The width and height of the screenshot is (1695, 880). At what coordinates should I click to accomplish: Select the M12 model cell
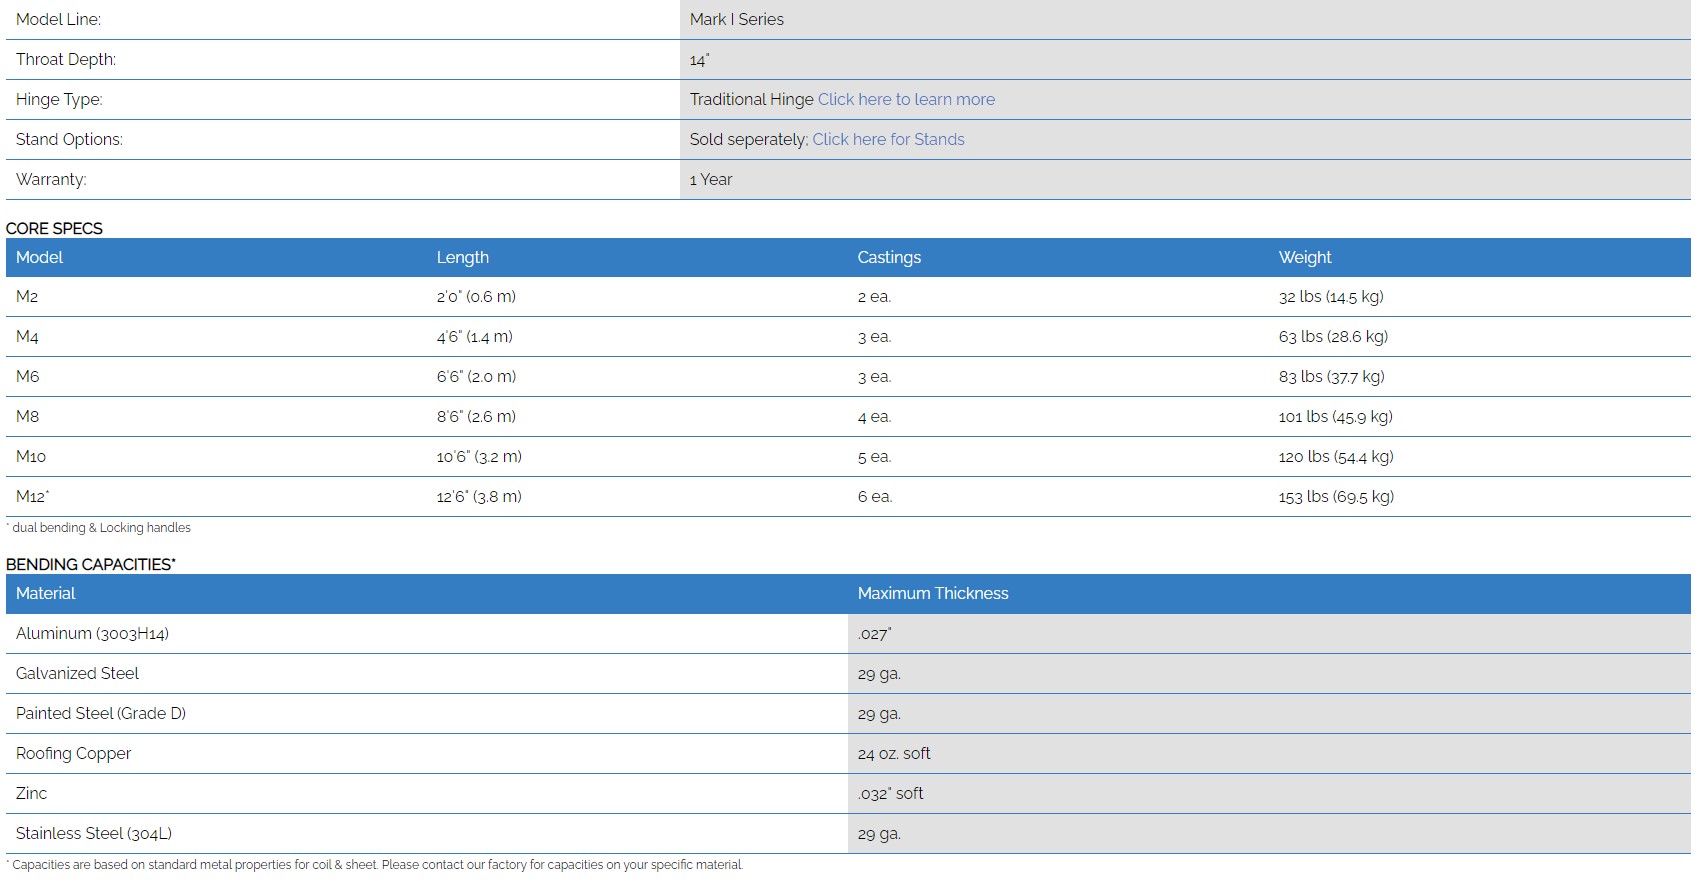(32, 496)
